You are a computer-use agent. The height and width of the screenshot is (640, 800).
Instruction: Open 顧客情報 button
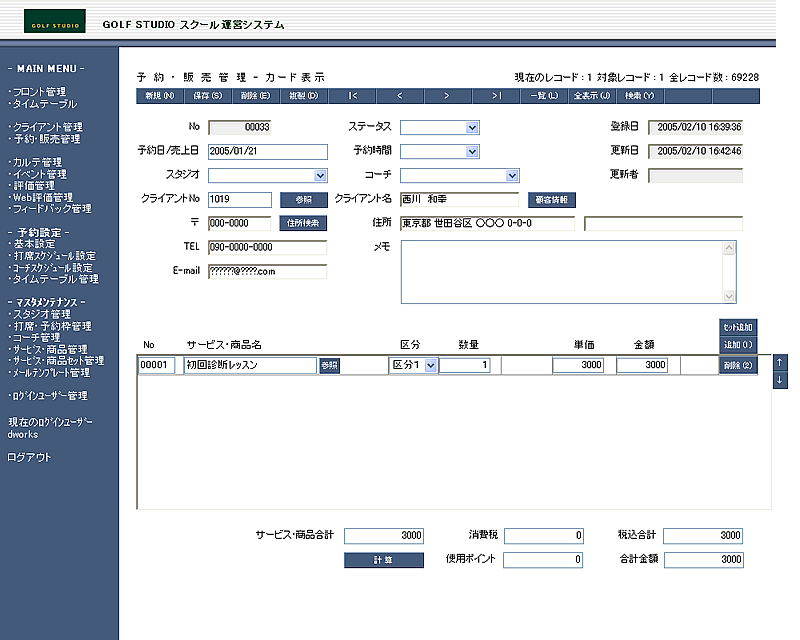pos(552,200)
